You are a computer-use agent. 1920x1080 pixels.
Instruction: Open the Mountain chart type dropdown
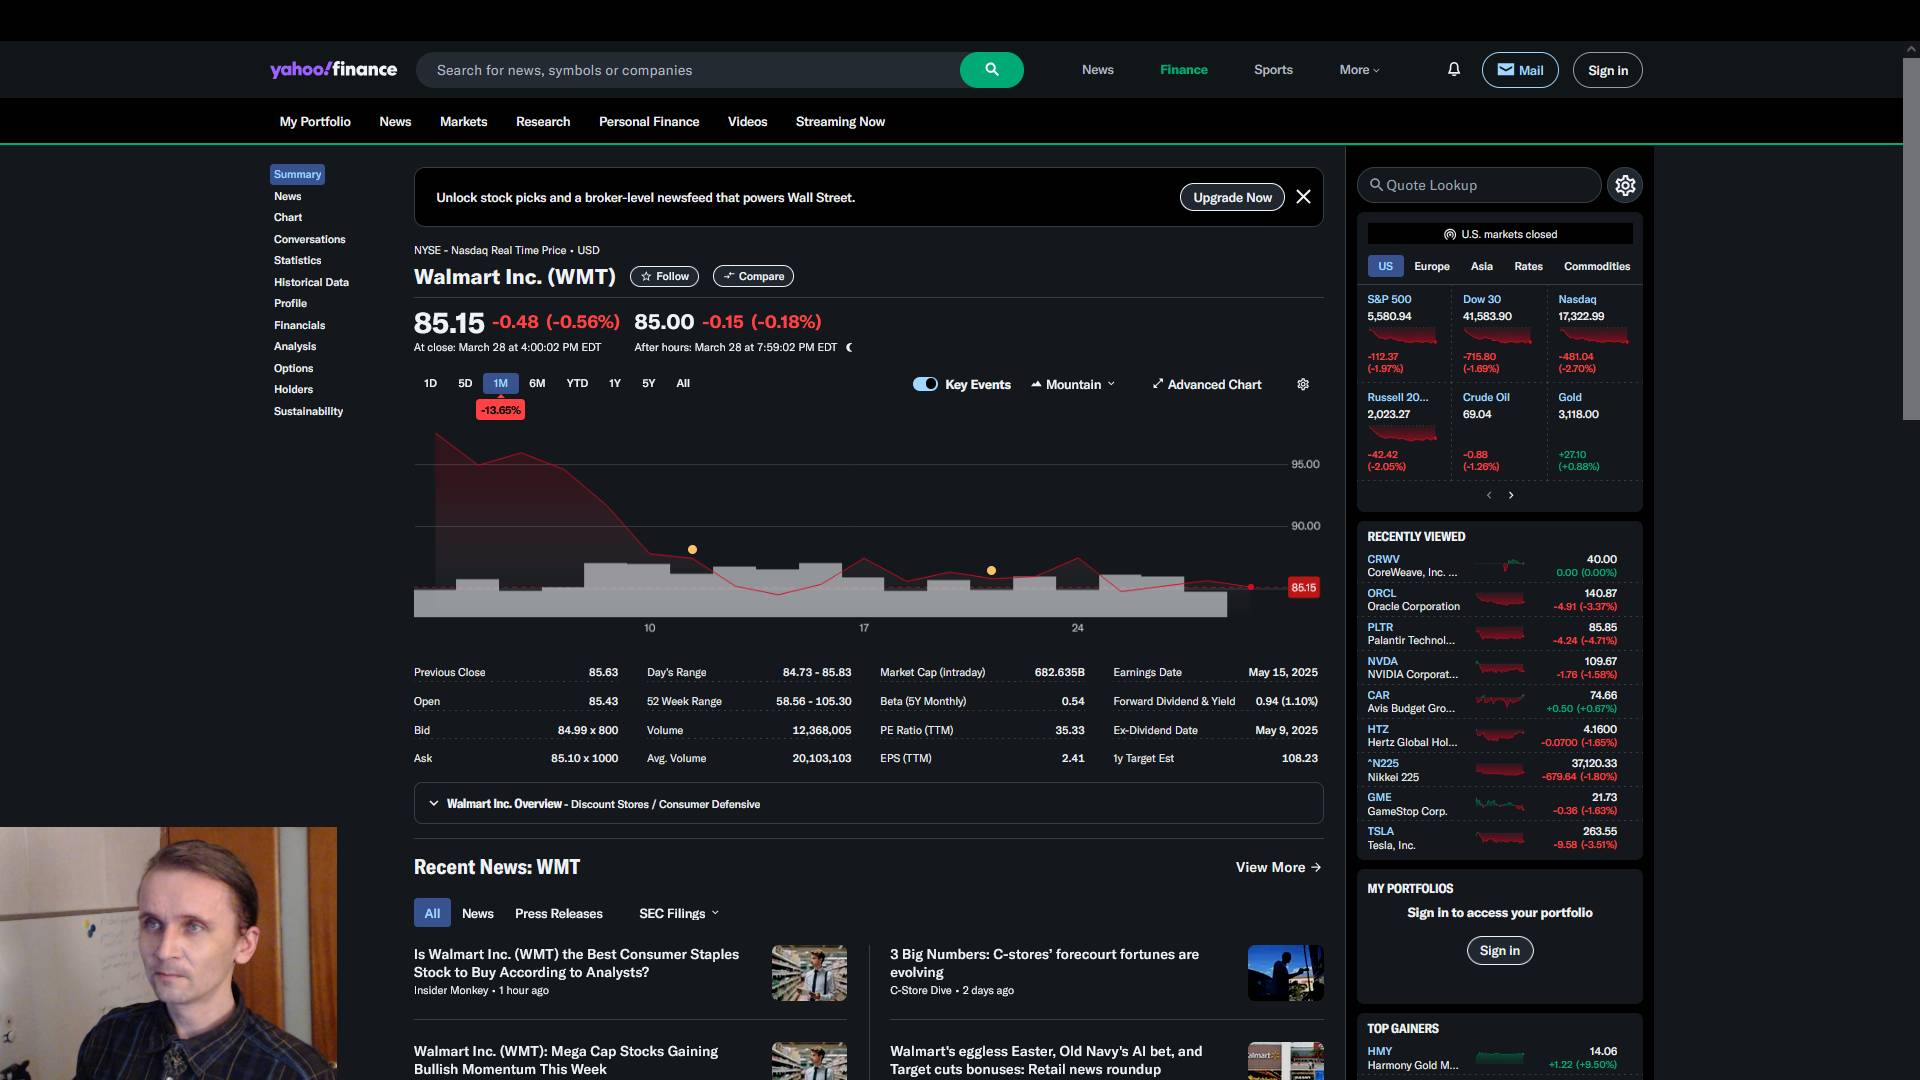pos(1073,384)
